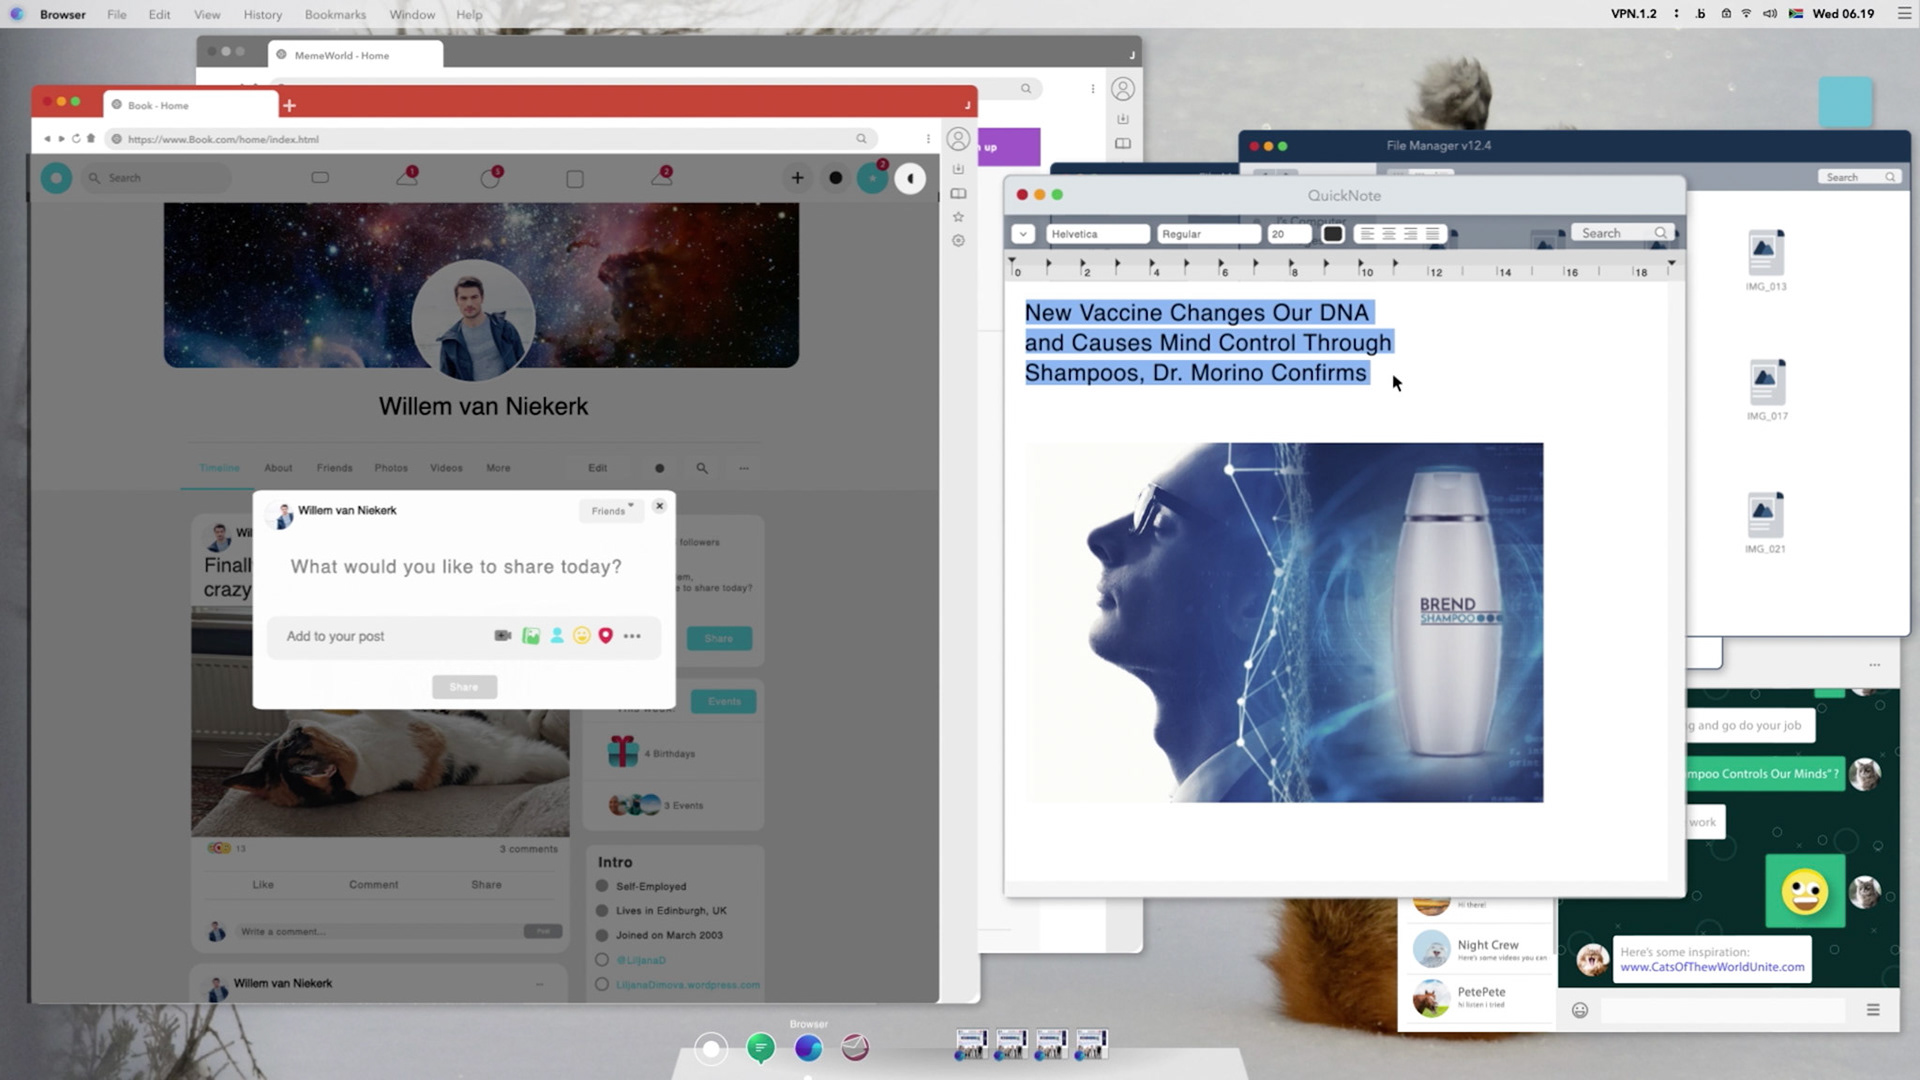
Task: Click the post text field placeholder
Action: [456, 567]
